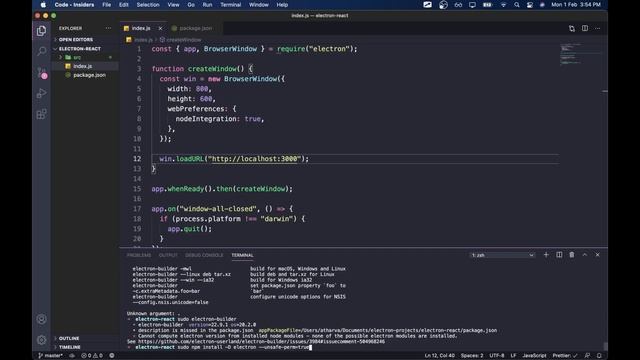Open the Manage gear icon
This screenshot has width=640, height=360.
pos(41,340)
